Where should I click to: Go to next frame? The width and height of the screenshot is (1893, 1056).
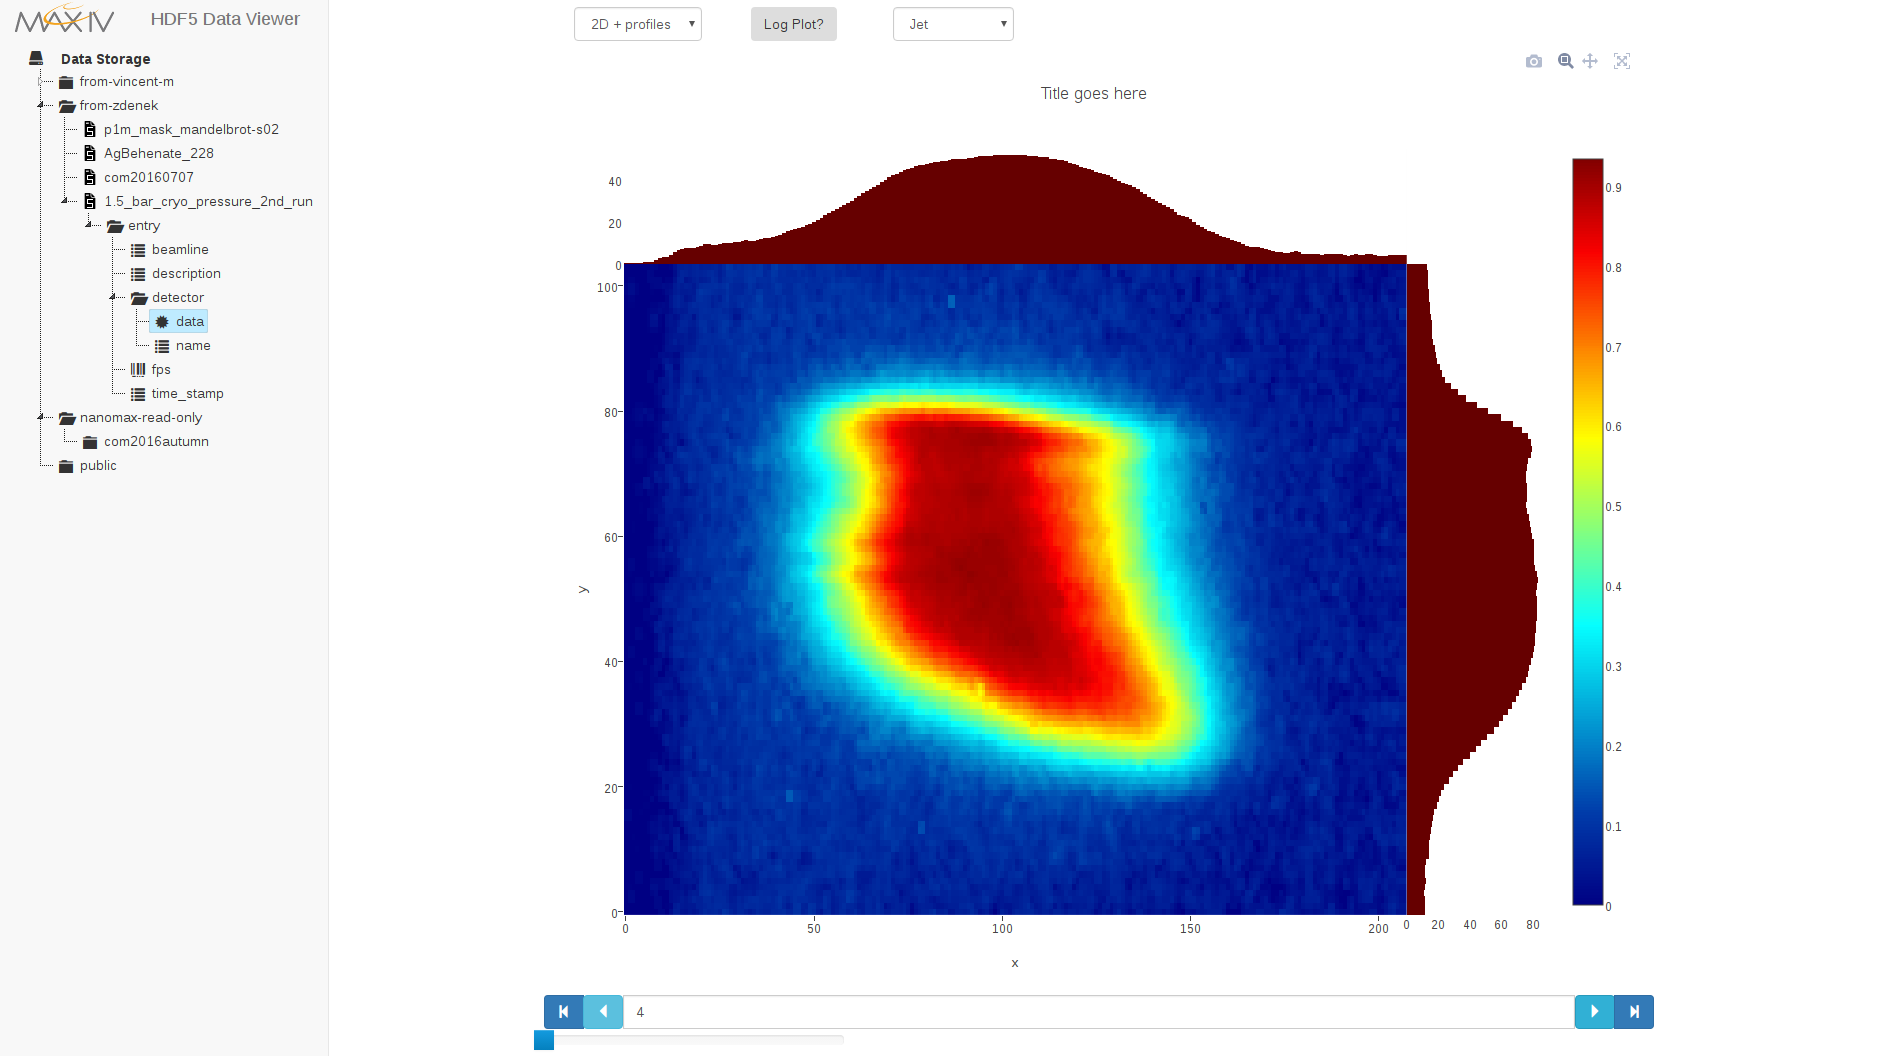(x=1594, y=1012)
